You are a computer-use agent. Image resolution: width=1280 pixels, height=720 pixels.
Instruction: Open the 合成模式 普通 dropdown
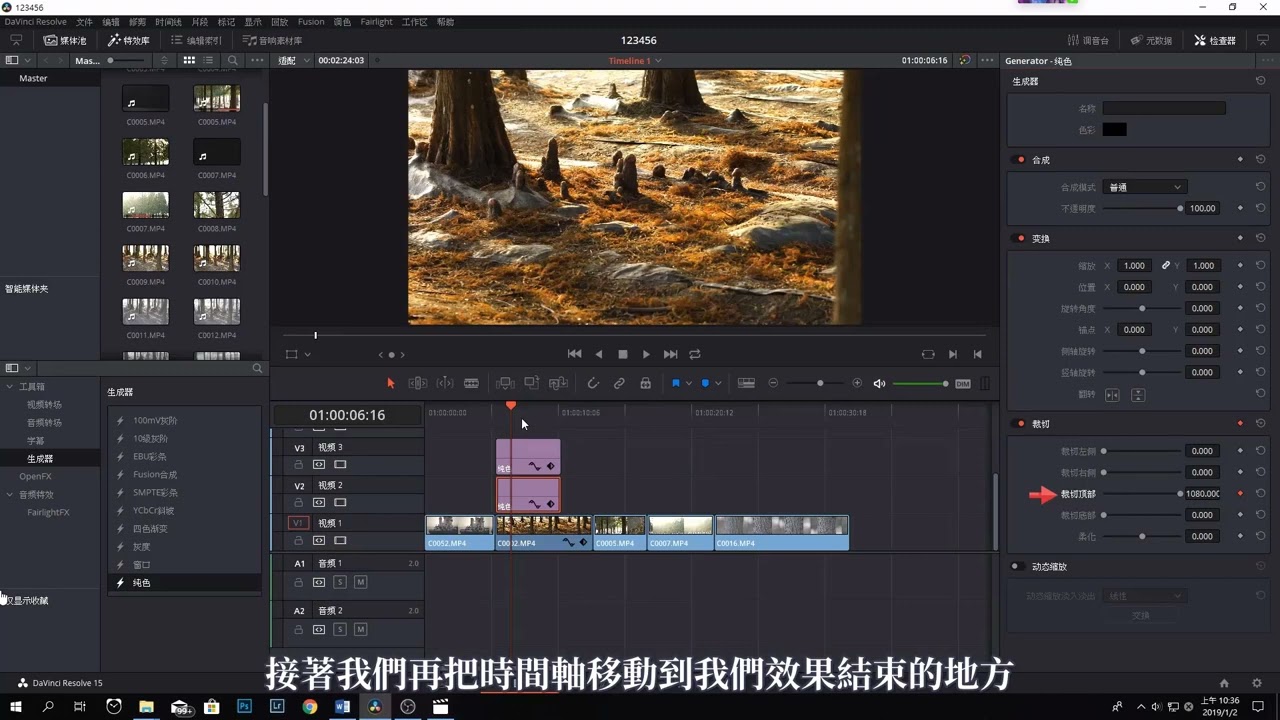1144,187
